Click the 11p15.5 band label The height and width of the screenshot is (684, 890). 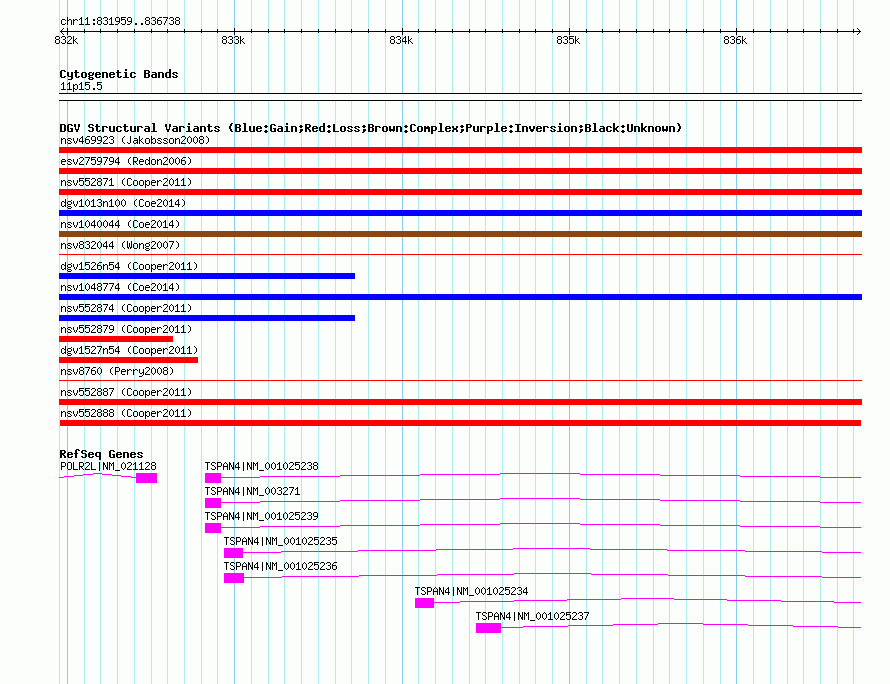81,86
